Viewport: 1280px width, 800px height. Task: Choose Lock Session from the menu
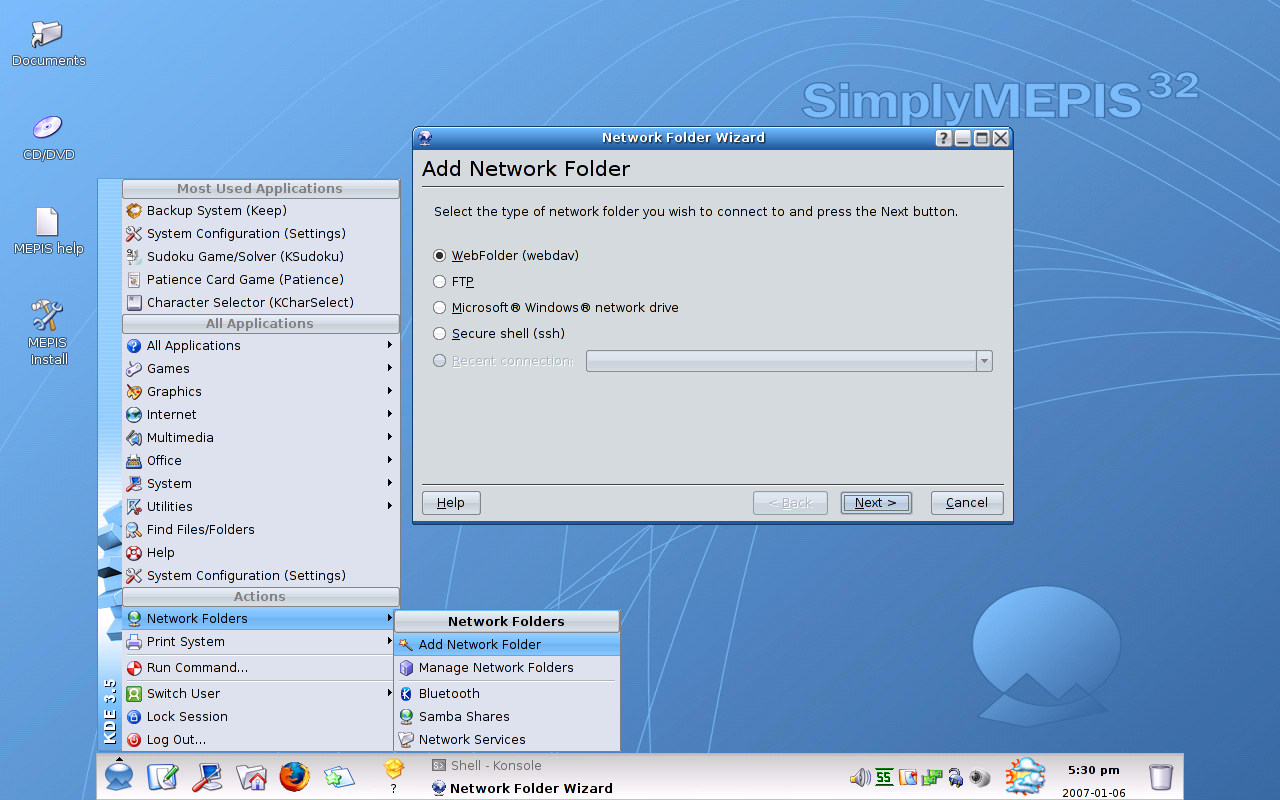point(260,717)
